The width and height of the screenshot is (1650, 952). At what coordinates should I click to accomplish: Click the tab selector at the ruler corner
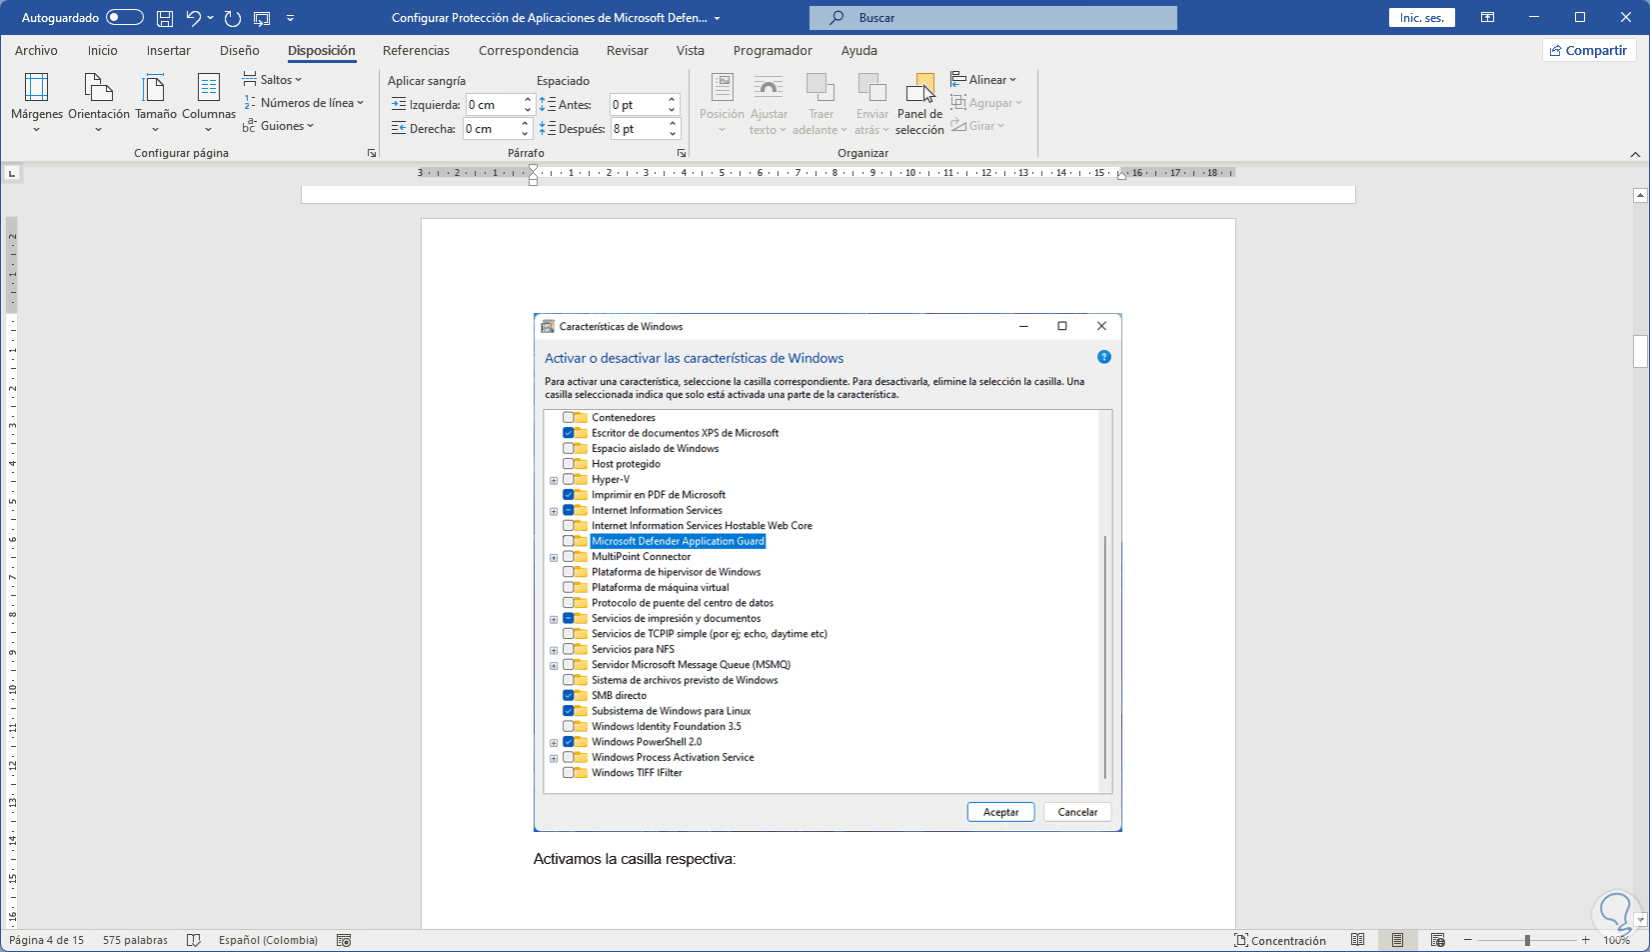[x=12, y=173]
